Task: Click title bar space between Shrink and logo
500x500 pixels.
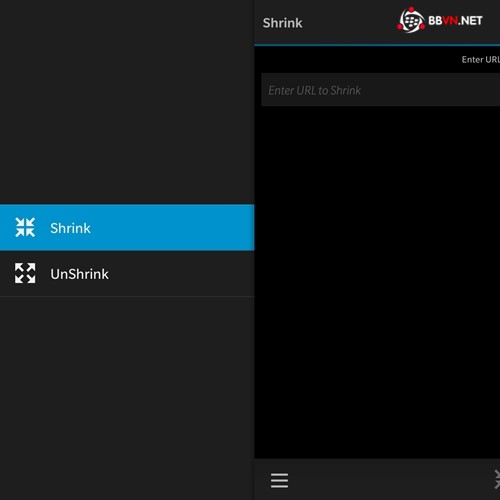Action: click(x=349, y=22)
